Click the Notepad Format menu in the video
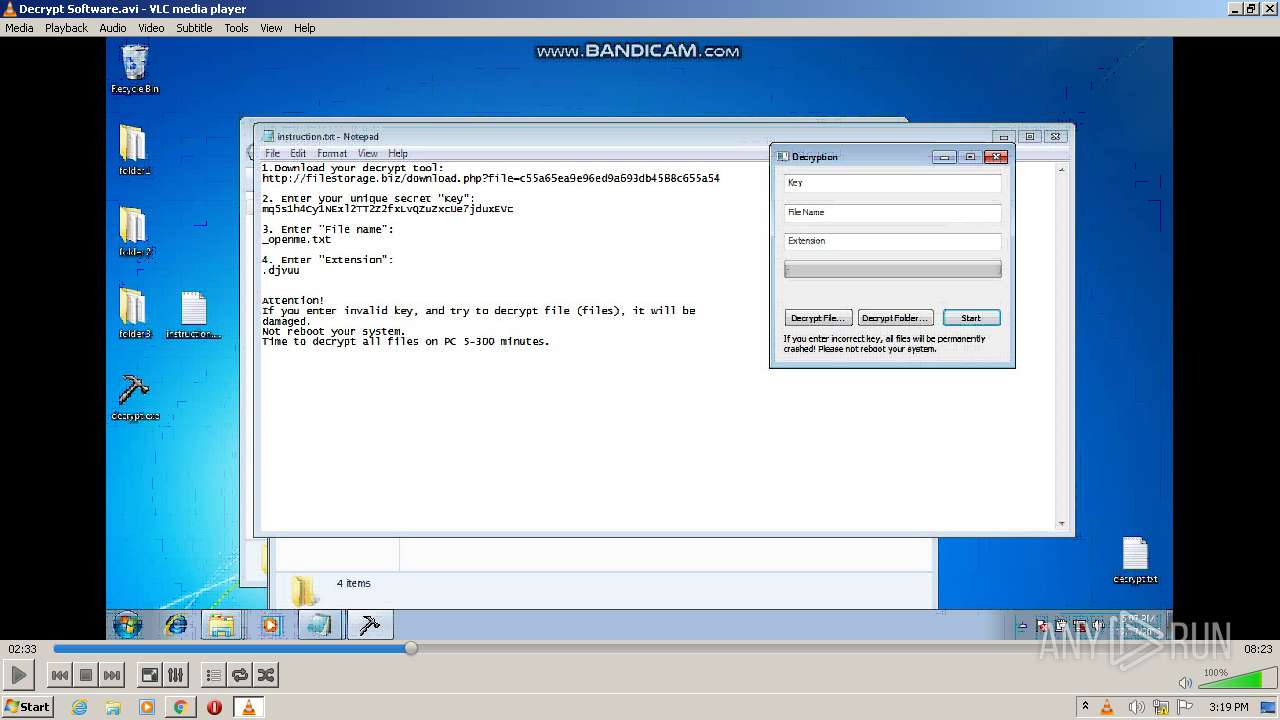Screen dimensions: 1280x720 (x=332, y=153)
